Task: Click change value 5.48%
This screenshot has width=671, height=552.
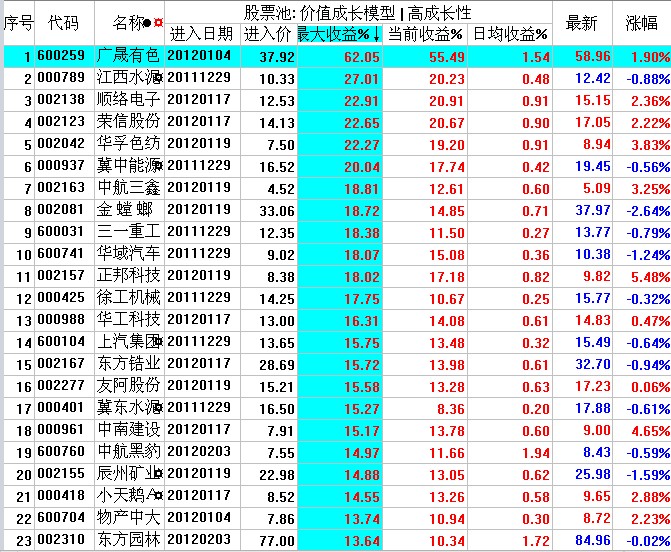Action: coord(650,277)
